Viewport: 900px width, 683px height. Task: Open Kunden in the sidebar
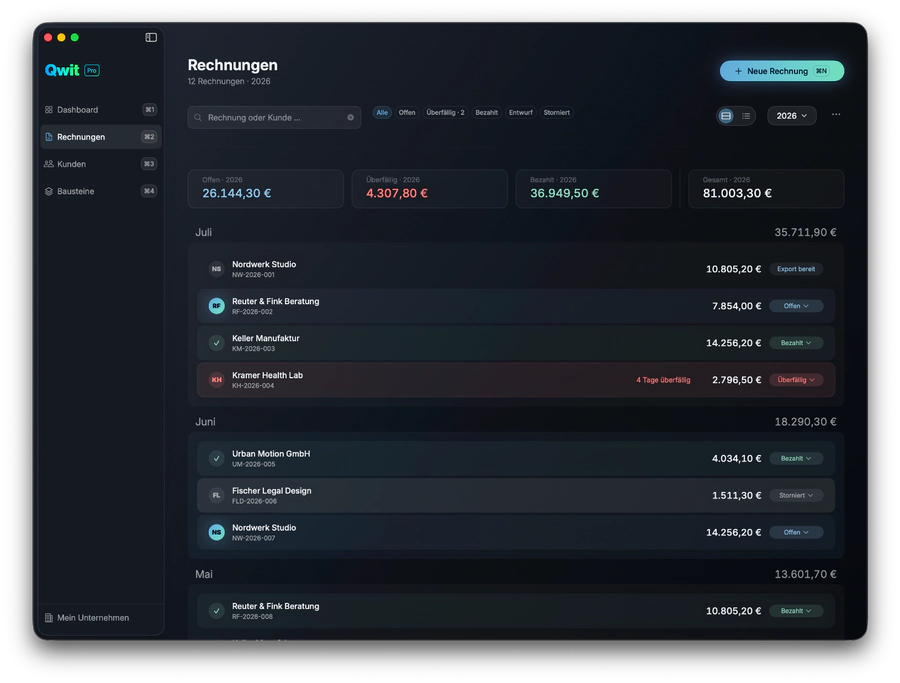(x=100, y=164)
